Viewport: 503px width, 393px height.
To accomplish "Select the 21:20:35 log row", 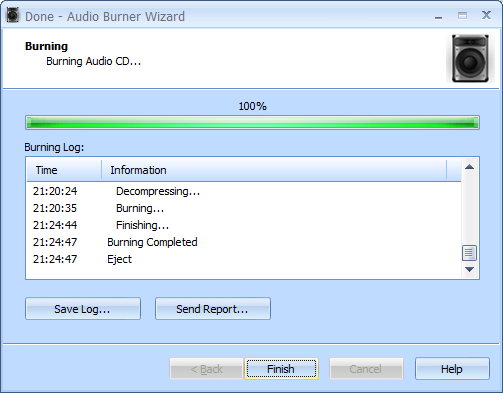I will (244, 208).
